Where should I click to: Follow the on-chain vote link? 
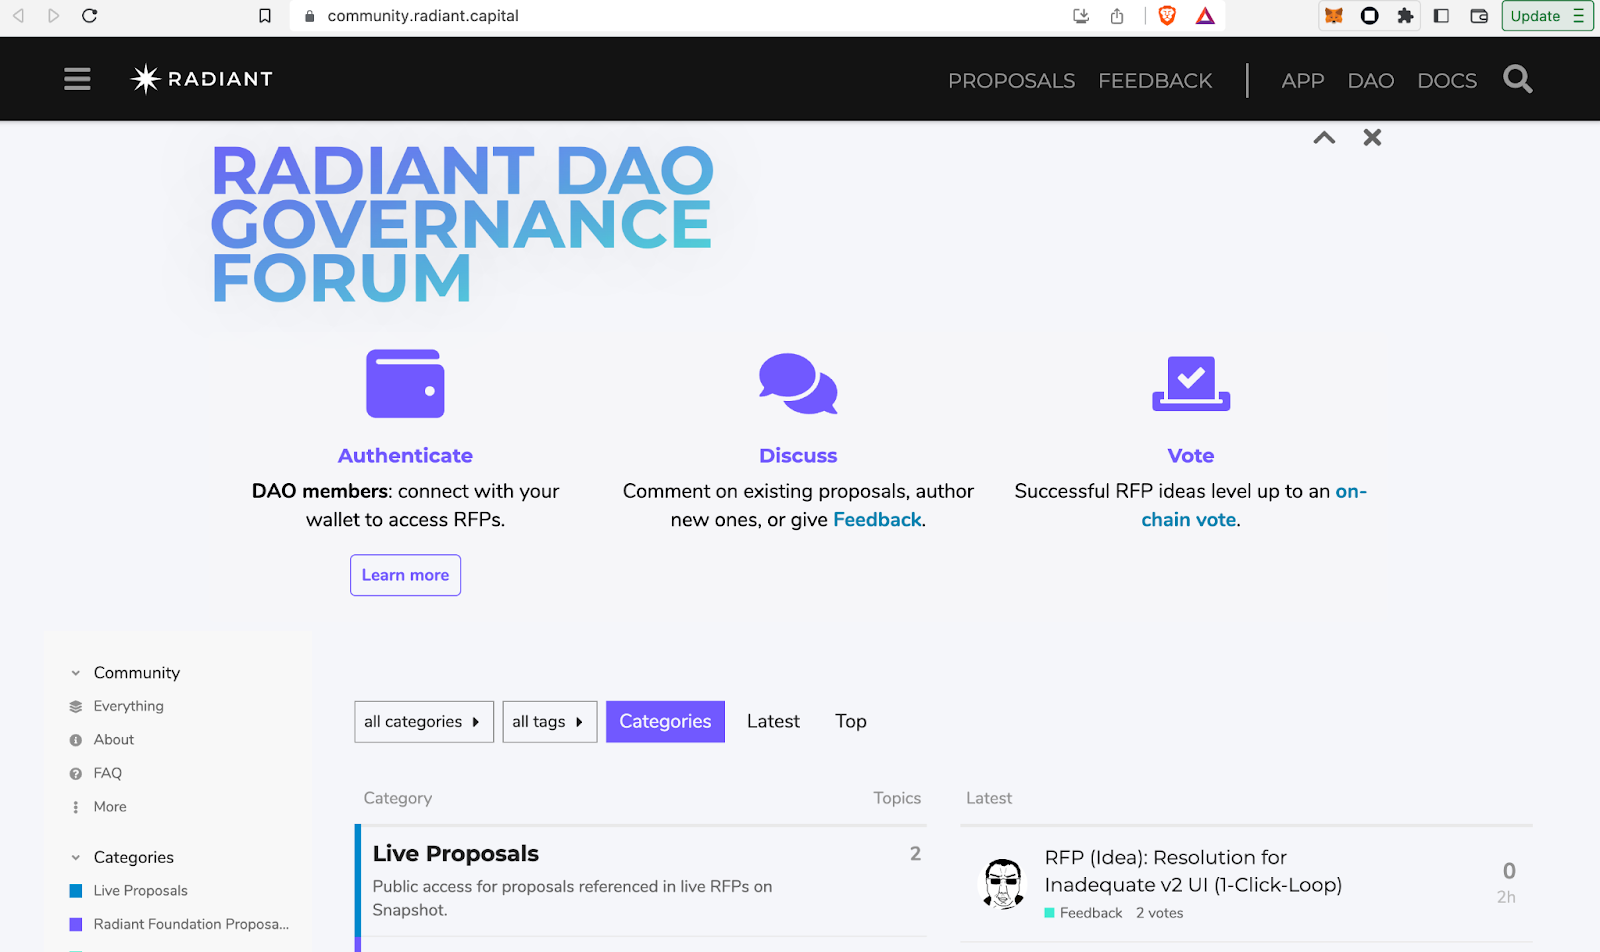tap(1254, 505)
